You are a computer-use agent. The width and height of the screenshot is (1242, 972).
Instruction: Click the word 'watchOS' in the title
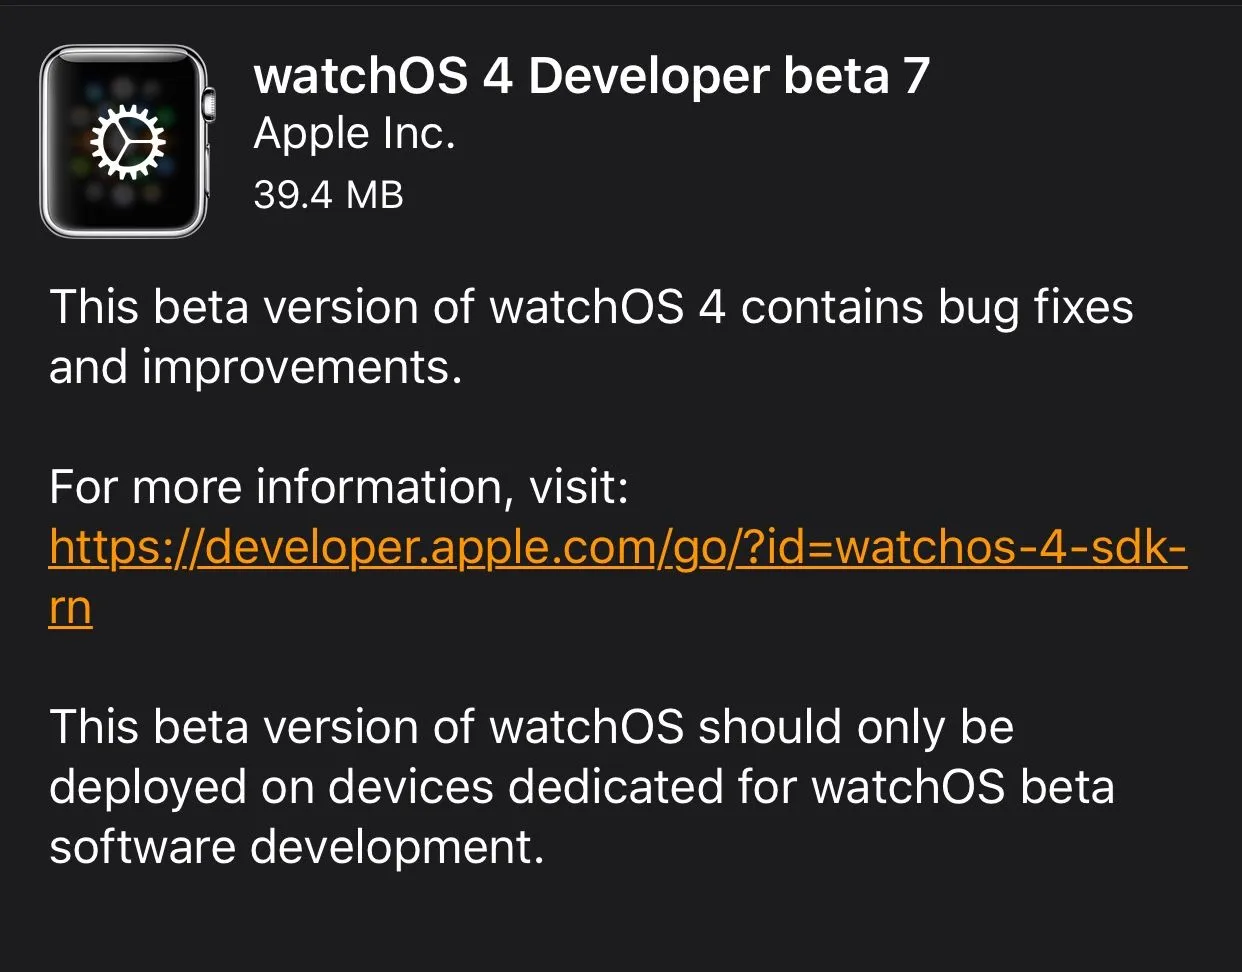pyautogui.click(x=360, y=76)
